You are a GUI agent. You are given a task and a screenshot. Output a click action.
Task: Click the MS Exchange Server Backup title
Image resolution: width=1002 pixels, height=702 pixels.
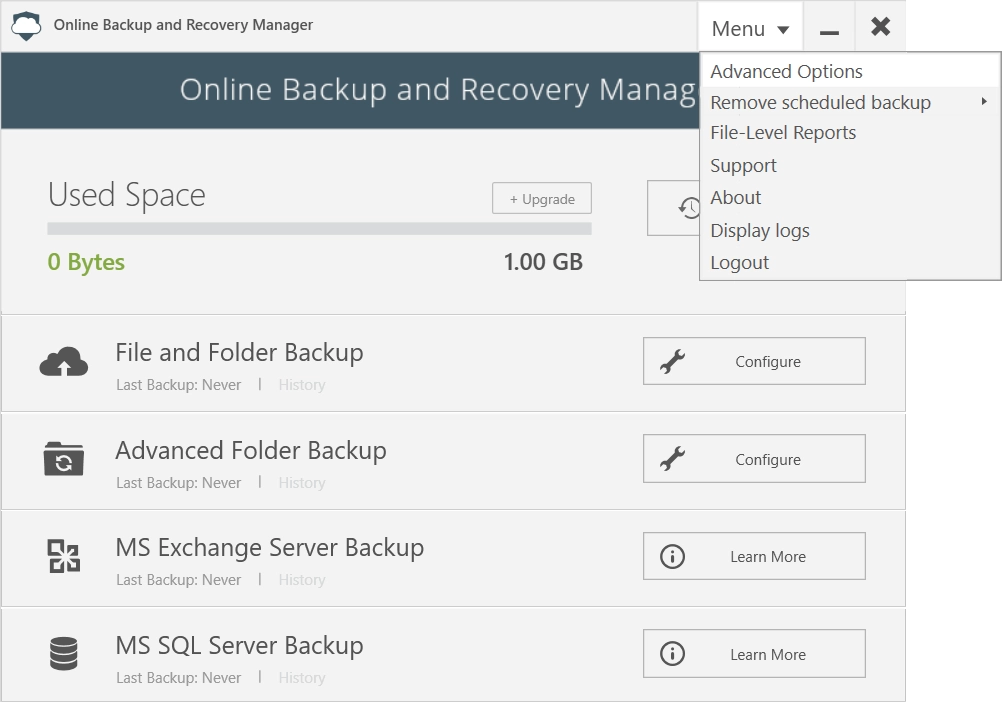tap(270, 547)
